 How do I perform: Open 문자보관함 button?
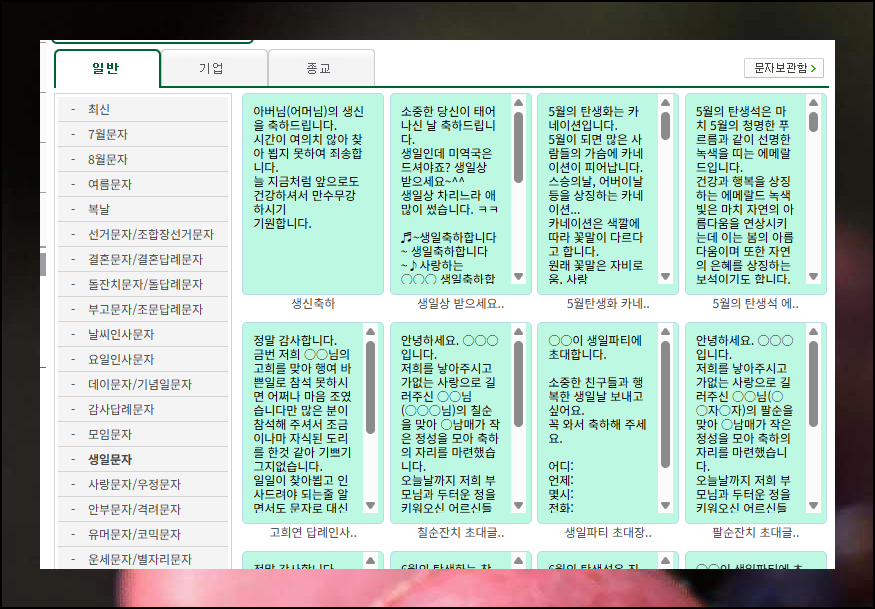coord(783,68)
